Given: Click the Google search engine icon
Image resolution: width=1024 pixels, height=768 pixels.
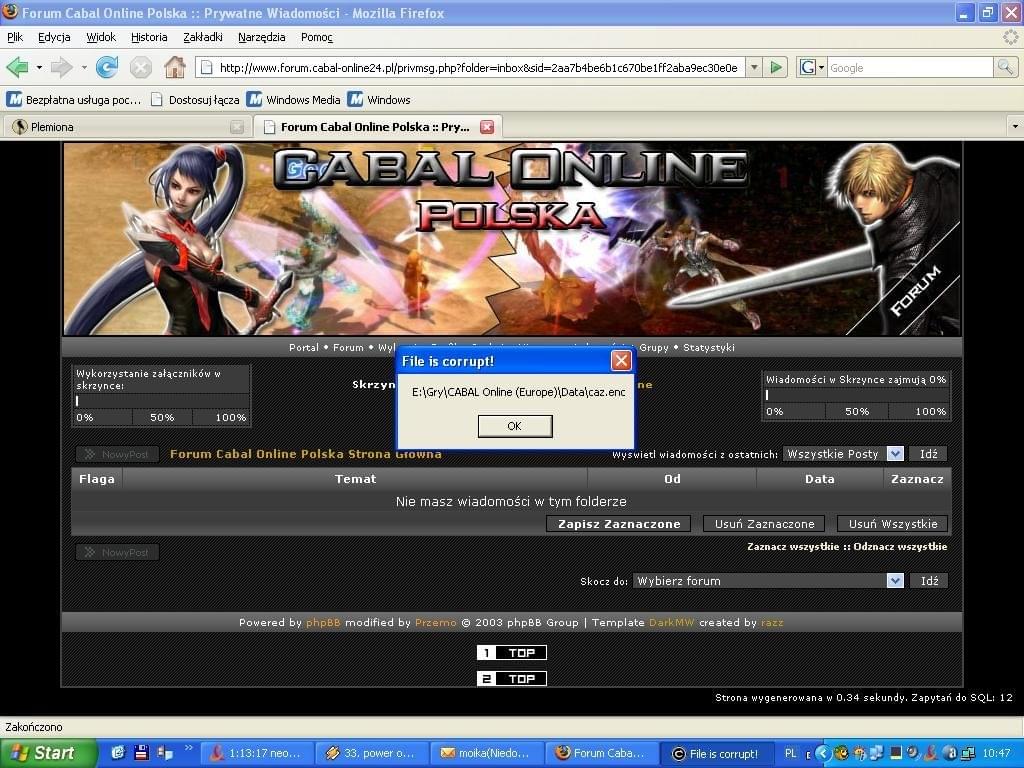Looking at the screenshot, I should point(808,67).
